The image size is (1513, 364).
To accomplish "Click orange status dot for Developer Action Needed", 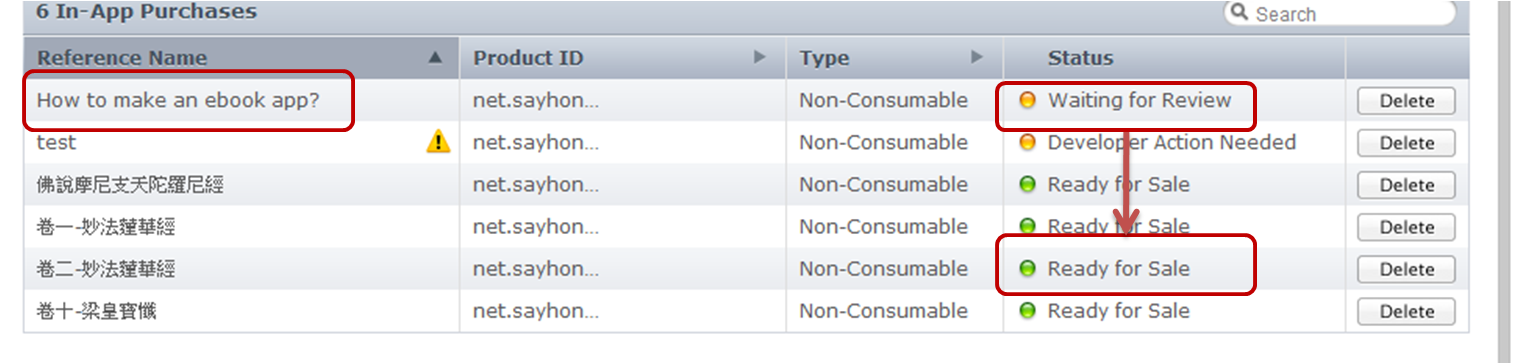I will click(1026, 143).
